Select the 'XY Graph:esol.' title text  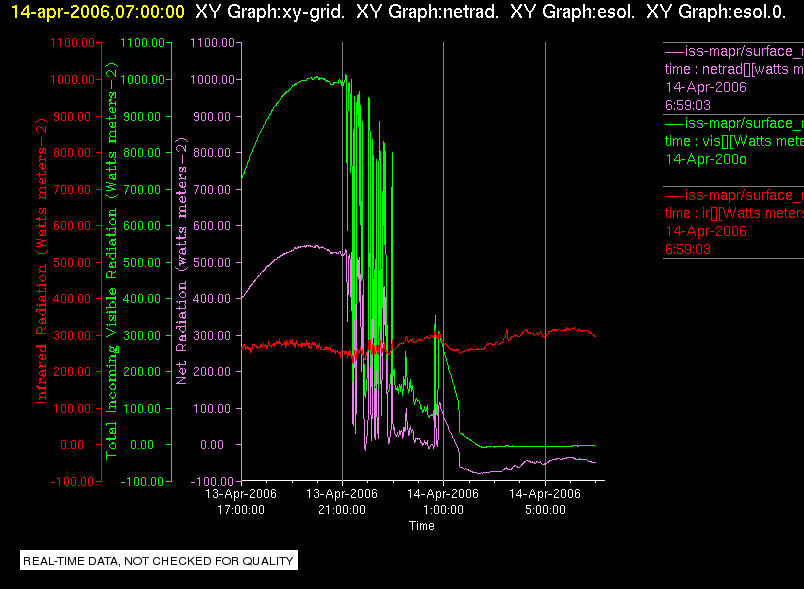(x=573, y=11)
